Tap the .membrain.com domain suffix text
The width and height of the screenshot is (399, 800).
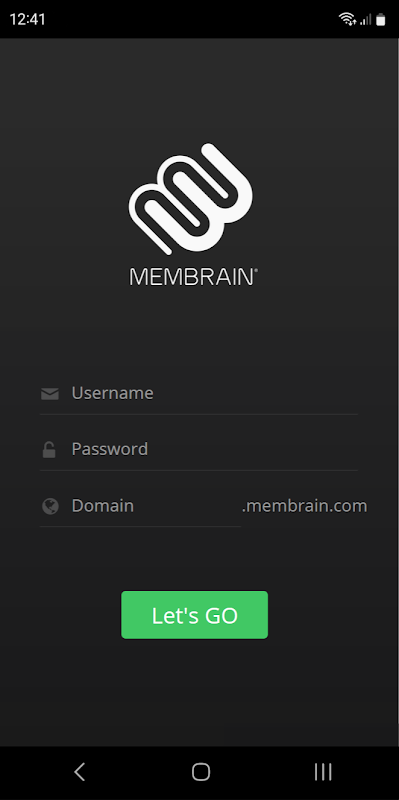[305, 506]
